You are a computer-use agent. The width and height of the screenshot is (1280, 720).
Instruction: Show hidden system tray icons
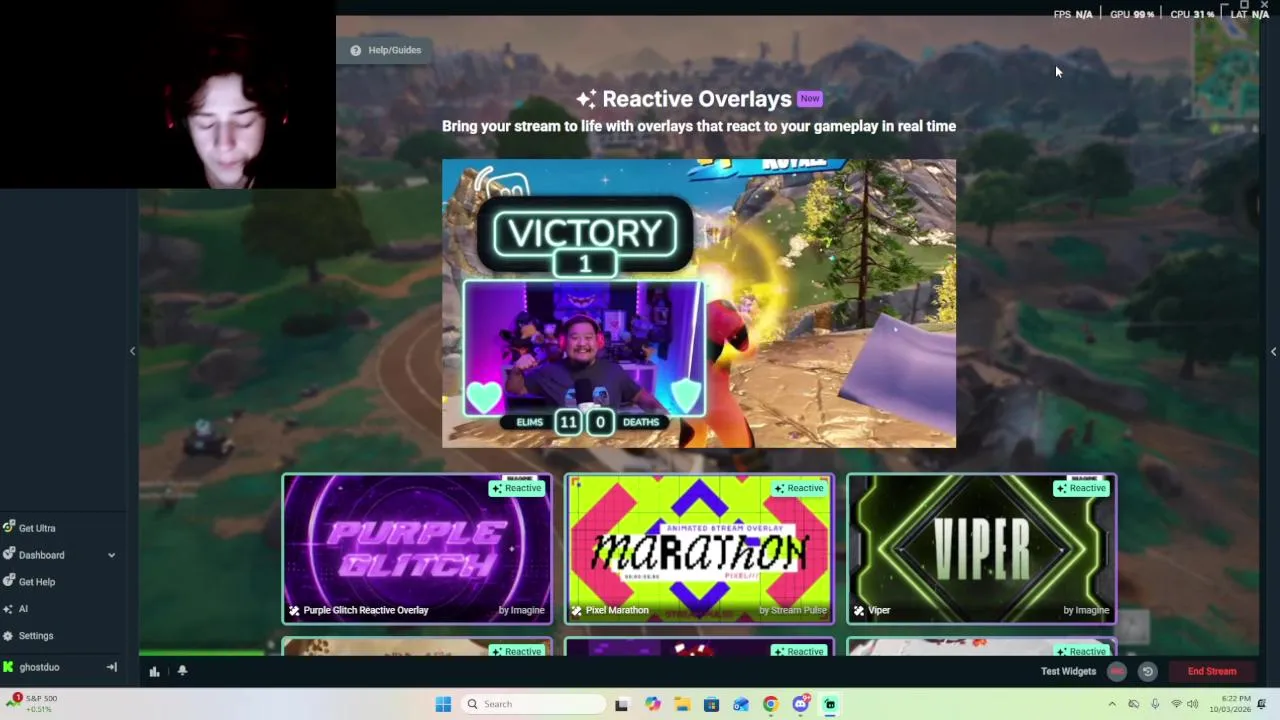[1112, 704]
